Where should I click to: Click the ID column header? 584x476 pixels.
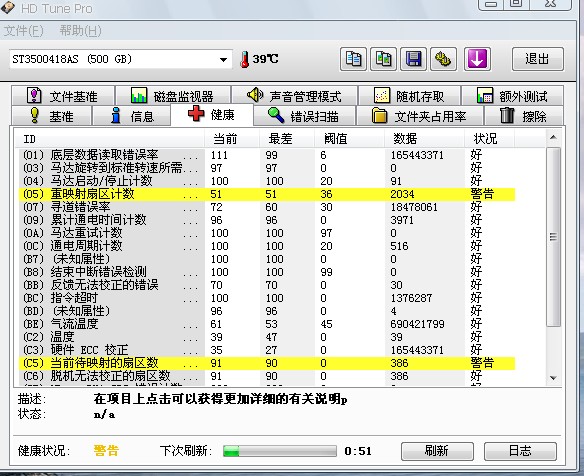coord(110,139)
